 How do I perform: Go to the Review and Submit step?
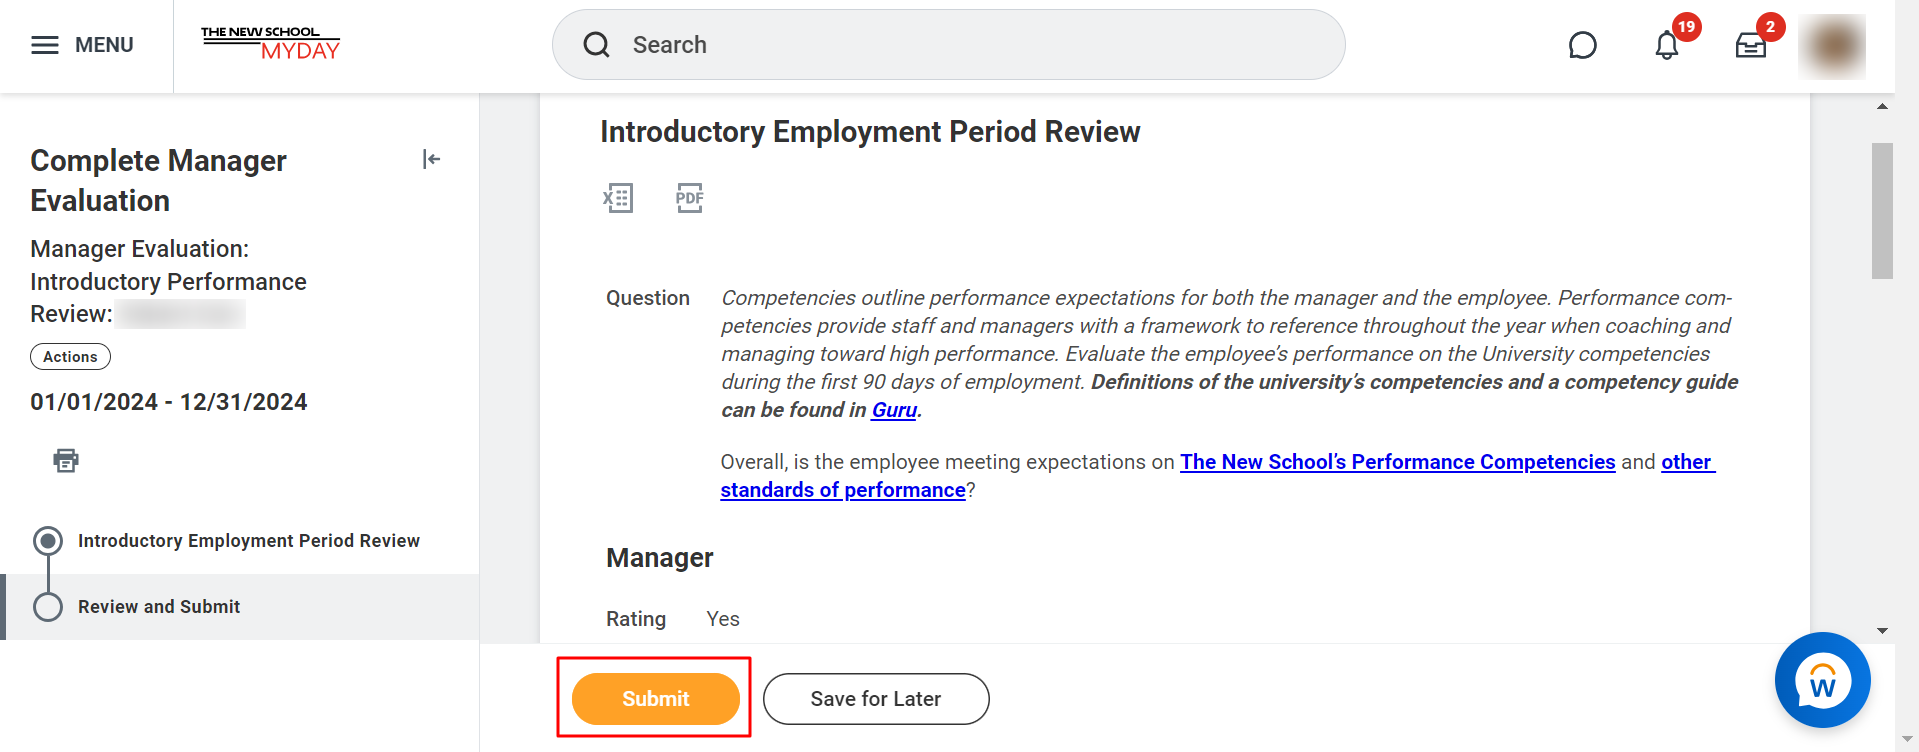(x=159, y=607)
